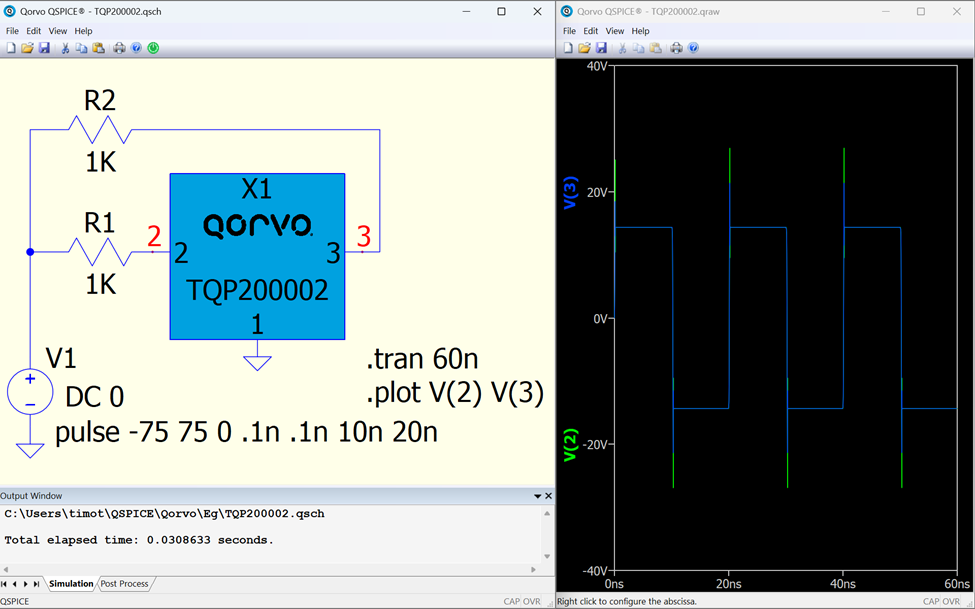Switch to the Post Process tab
The image size is (975, 609).
pos(124,584)
